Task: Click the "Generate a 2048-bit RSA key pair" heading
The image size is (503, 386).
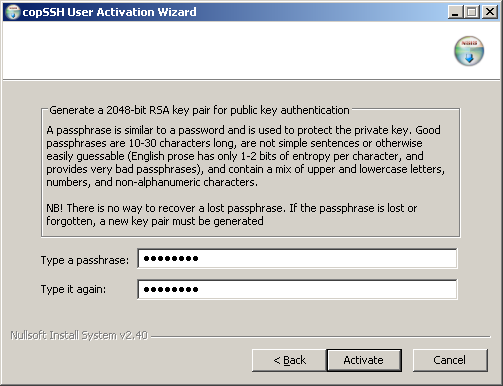Action: pos(199,110)
